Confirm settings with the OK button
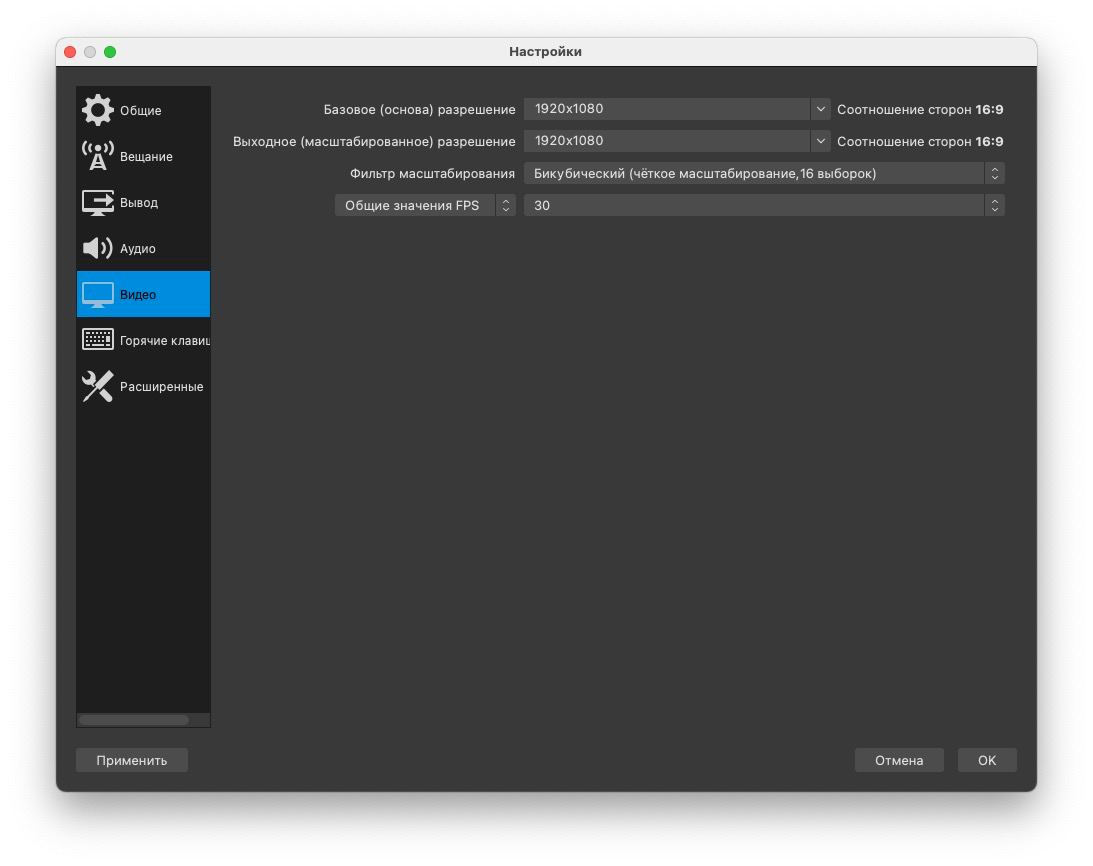The width and height of the screenshot is (1093, 866). coord(987,760)
